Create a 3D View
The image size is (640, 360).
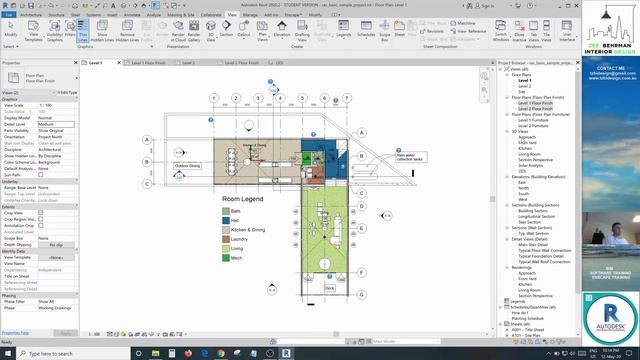(211, 31)
